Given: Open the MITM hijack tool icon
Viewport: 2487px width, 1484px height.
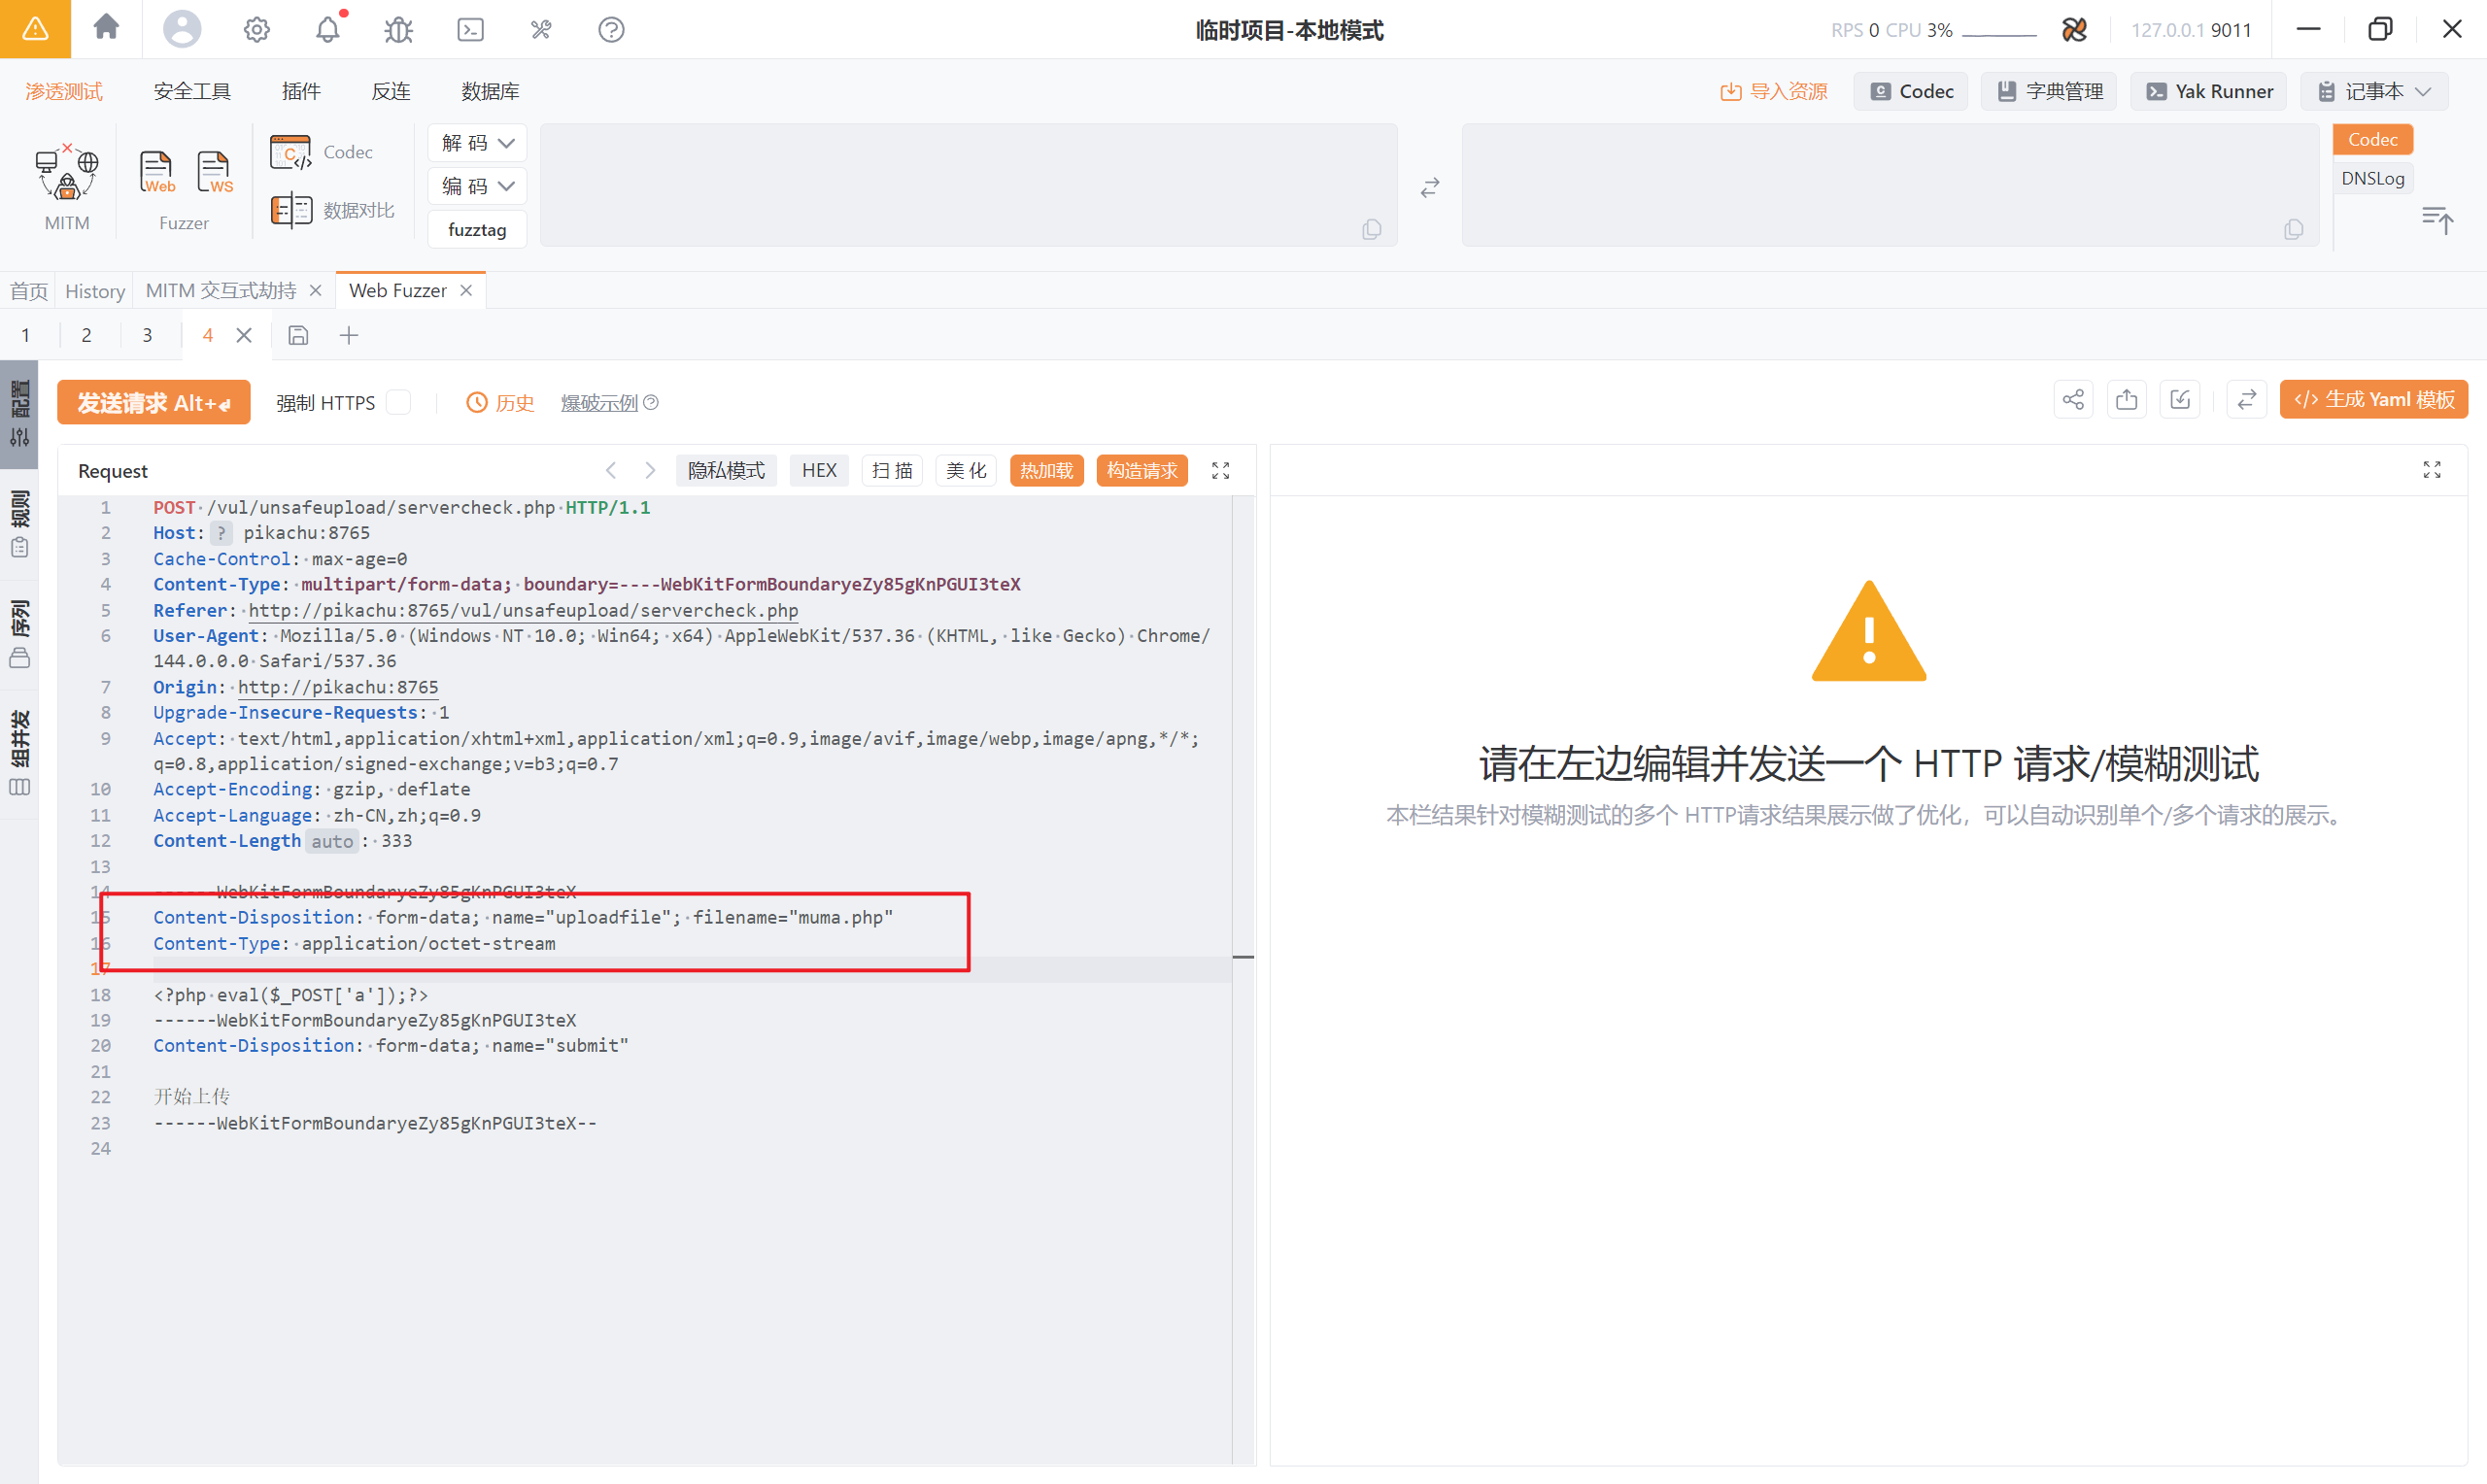Looking at the screenshot, I should 66,174.
